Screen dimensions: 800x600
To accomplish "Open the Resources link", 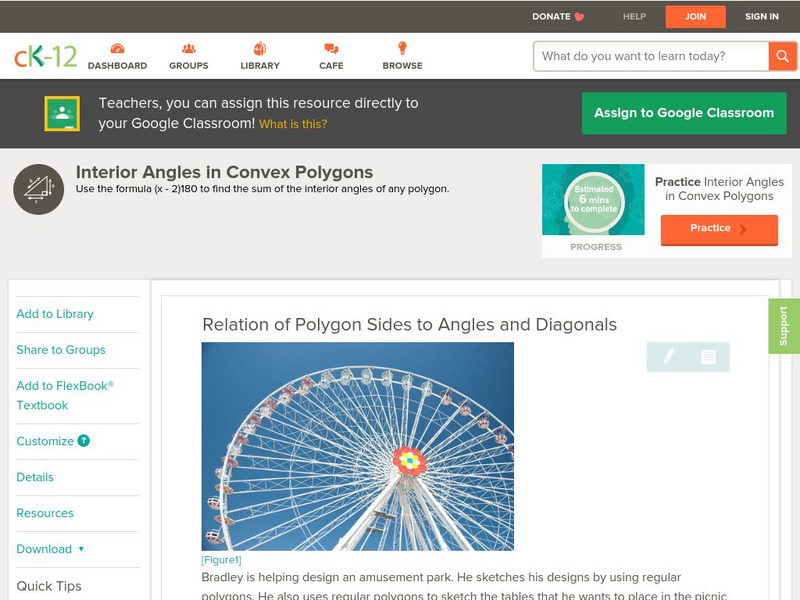I will [x=45, y=513].
